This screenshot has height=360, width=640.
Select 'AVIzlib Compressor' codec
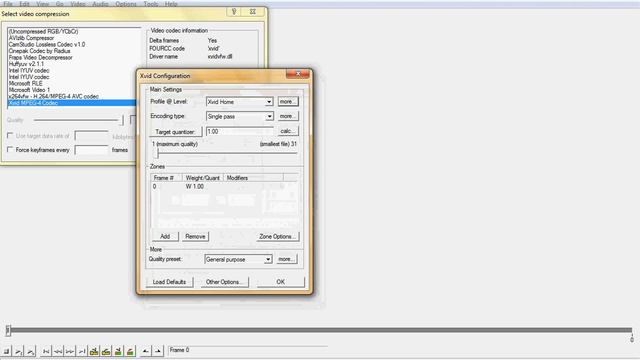[31, 38]
